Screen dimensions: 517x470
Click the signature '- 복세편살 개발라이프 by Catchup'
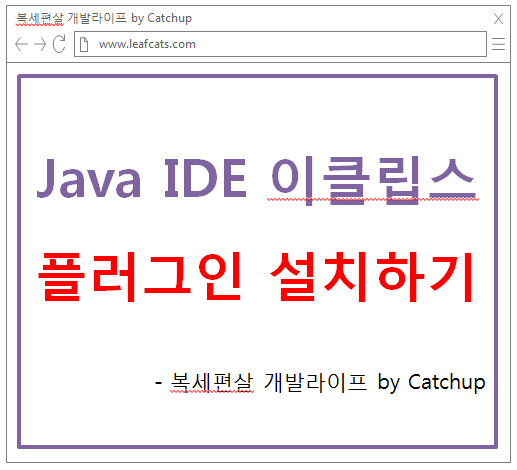pos(320,382)
